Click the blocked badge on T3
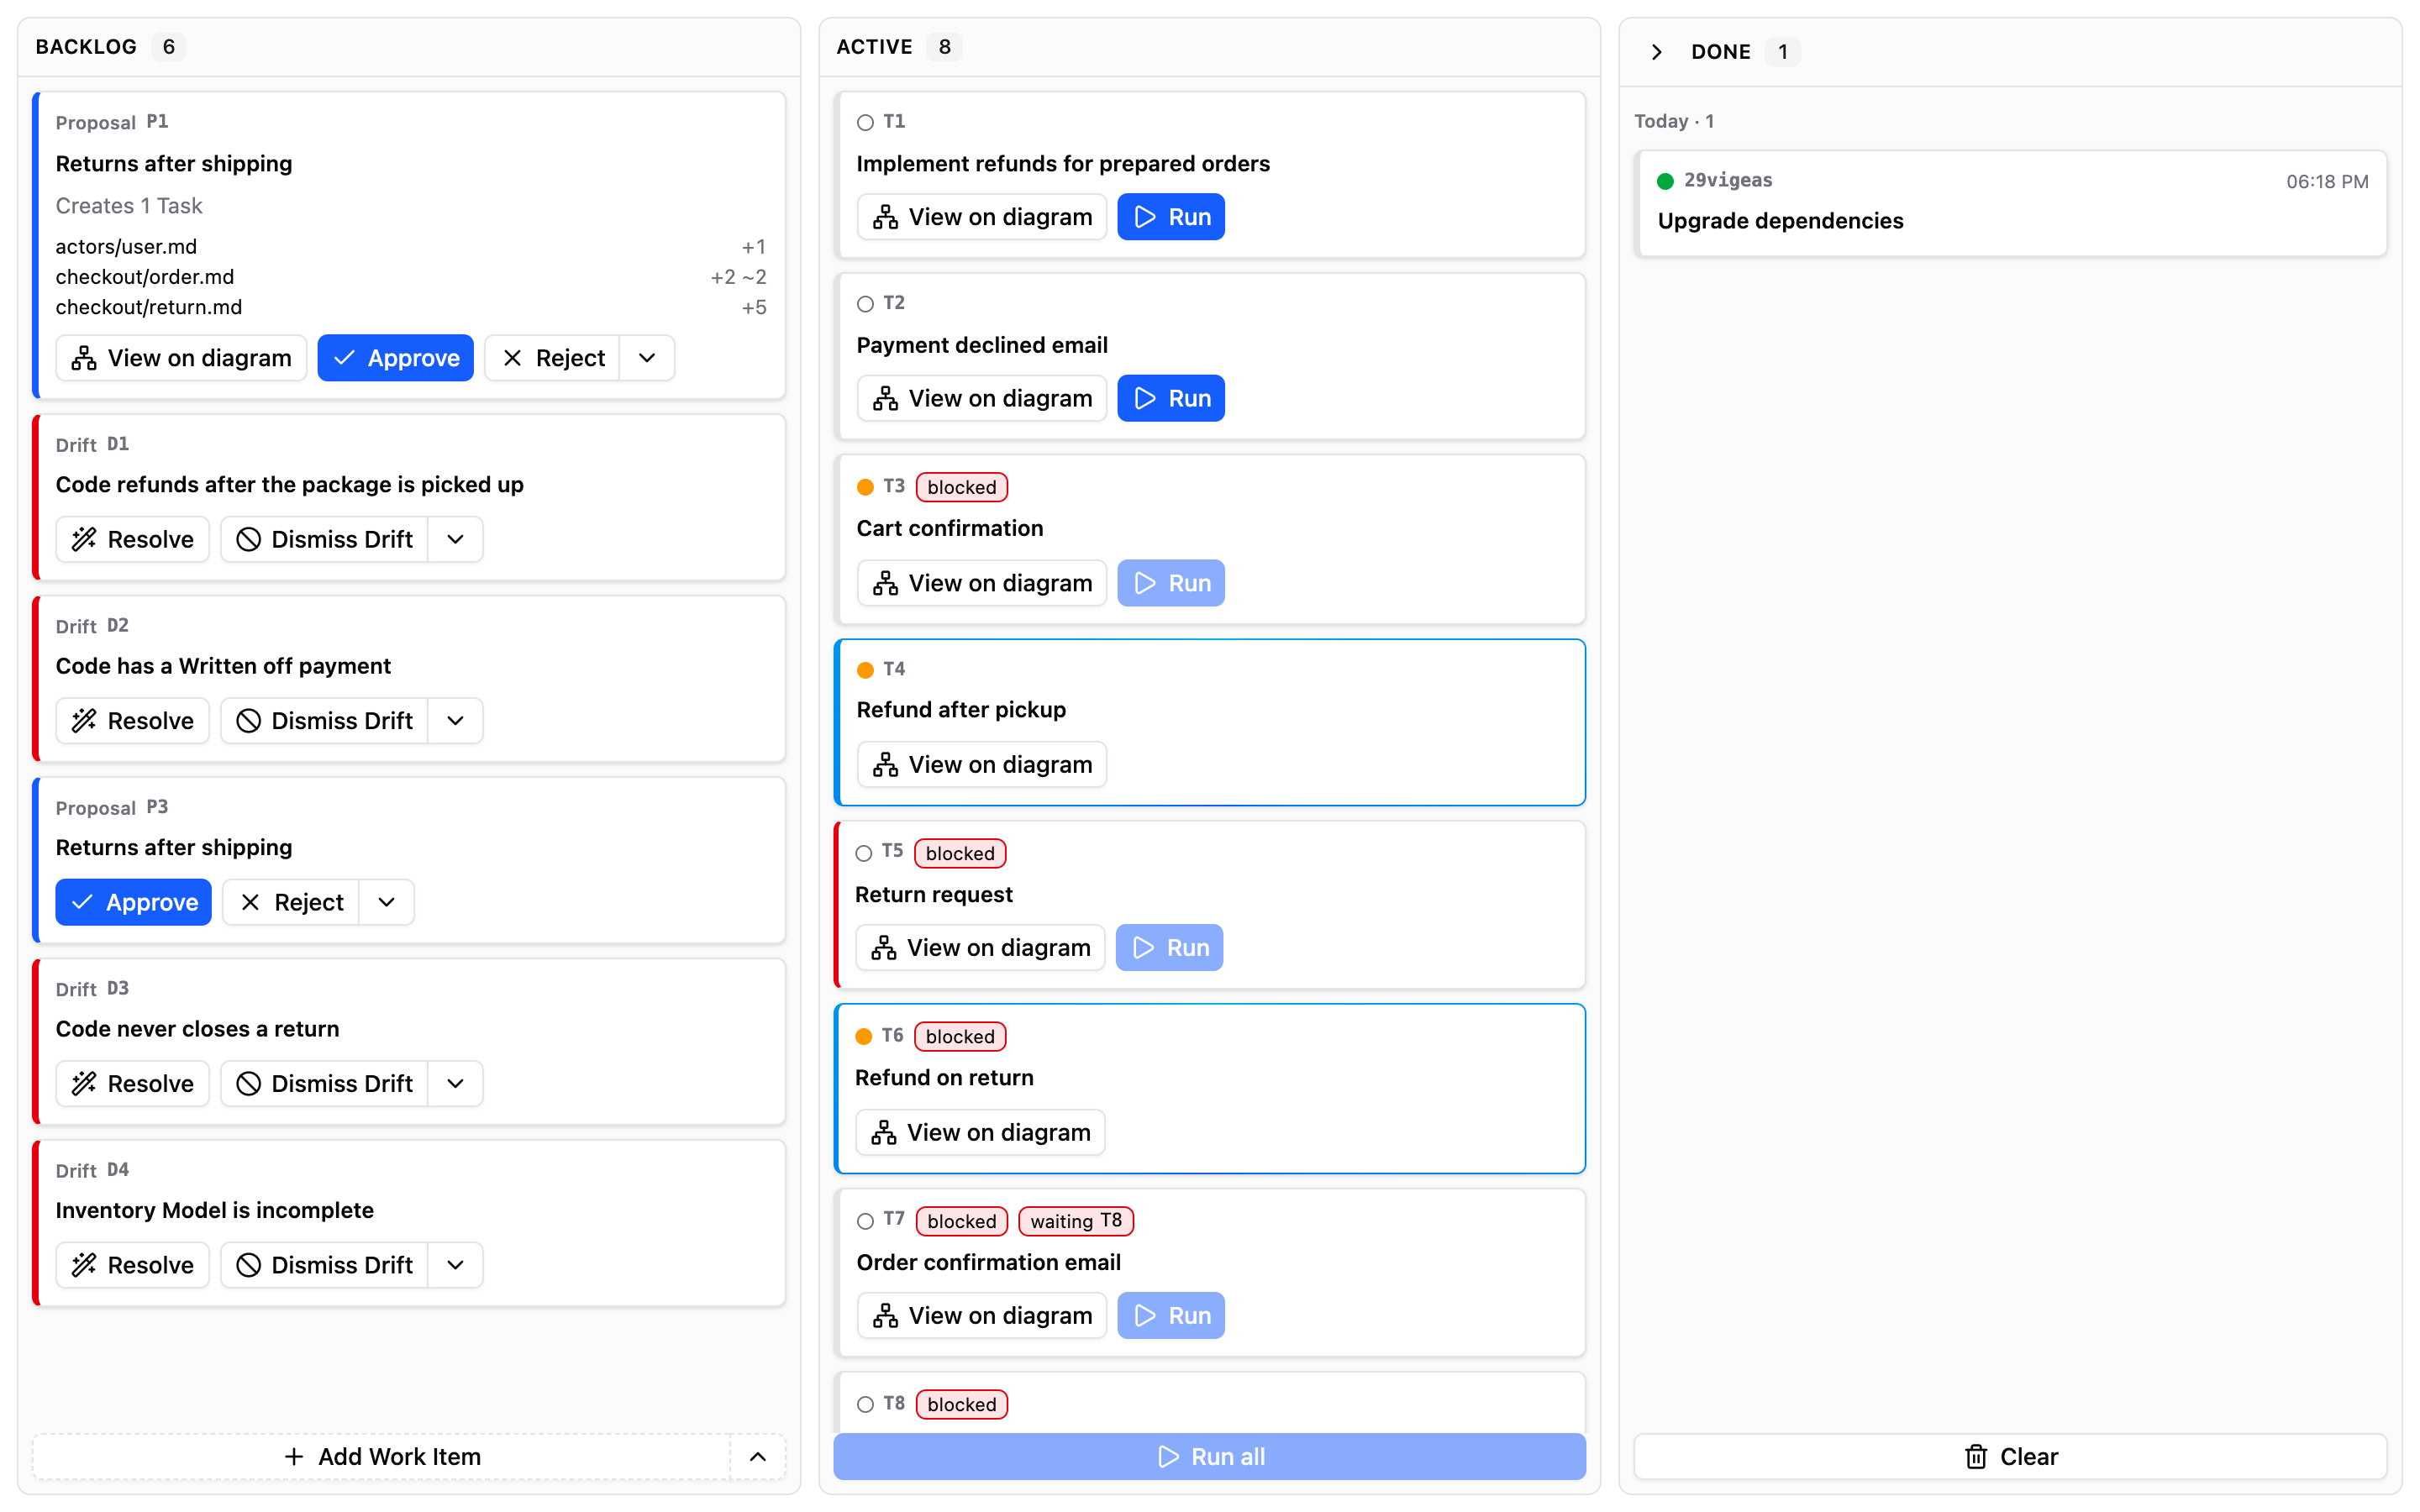 [961, 487]
